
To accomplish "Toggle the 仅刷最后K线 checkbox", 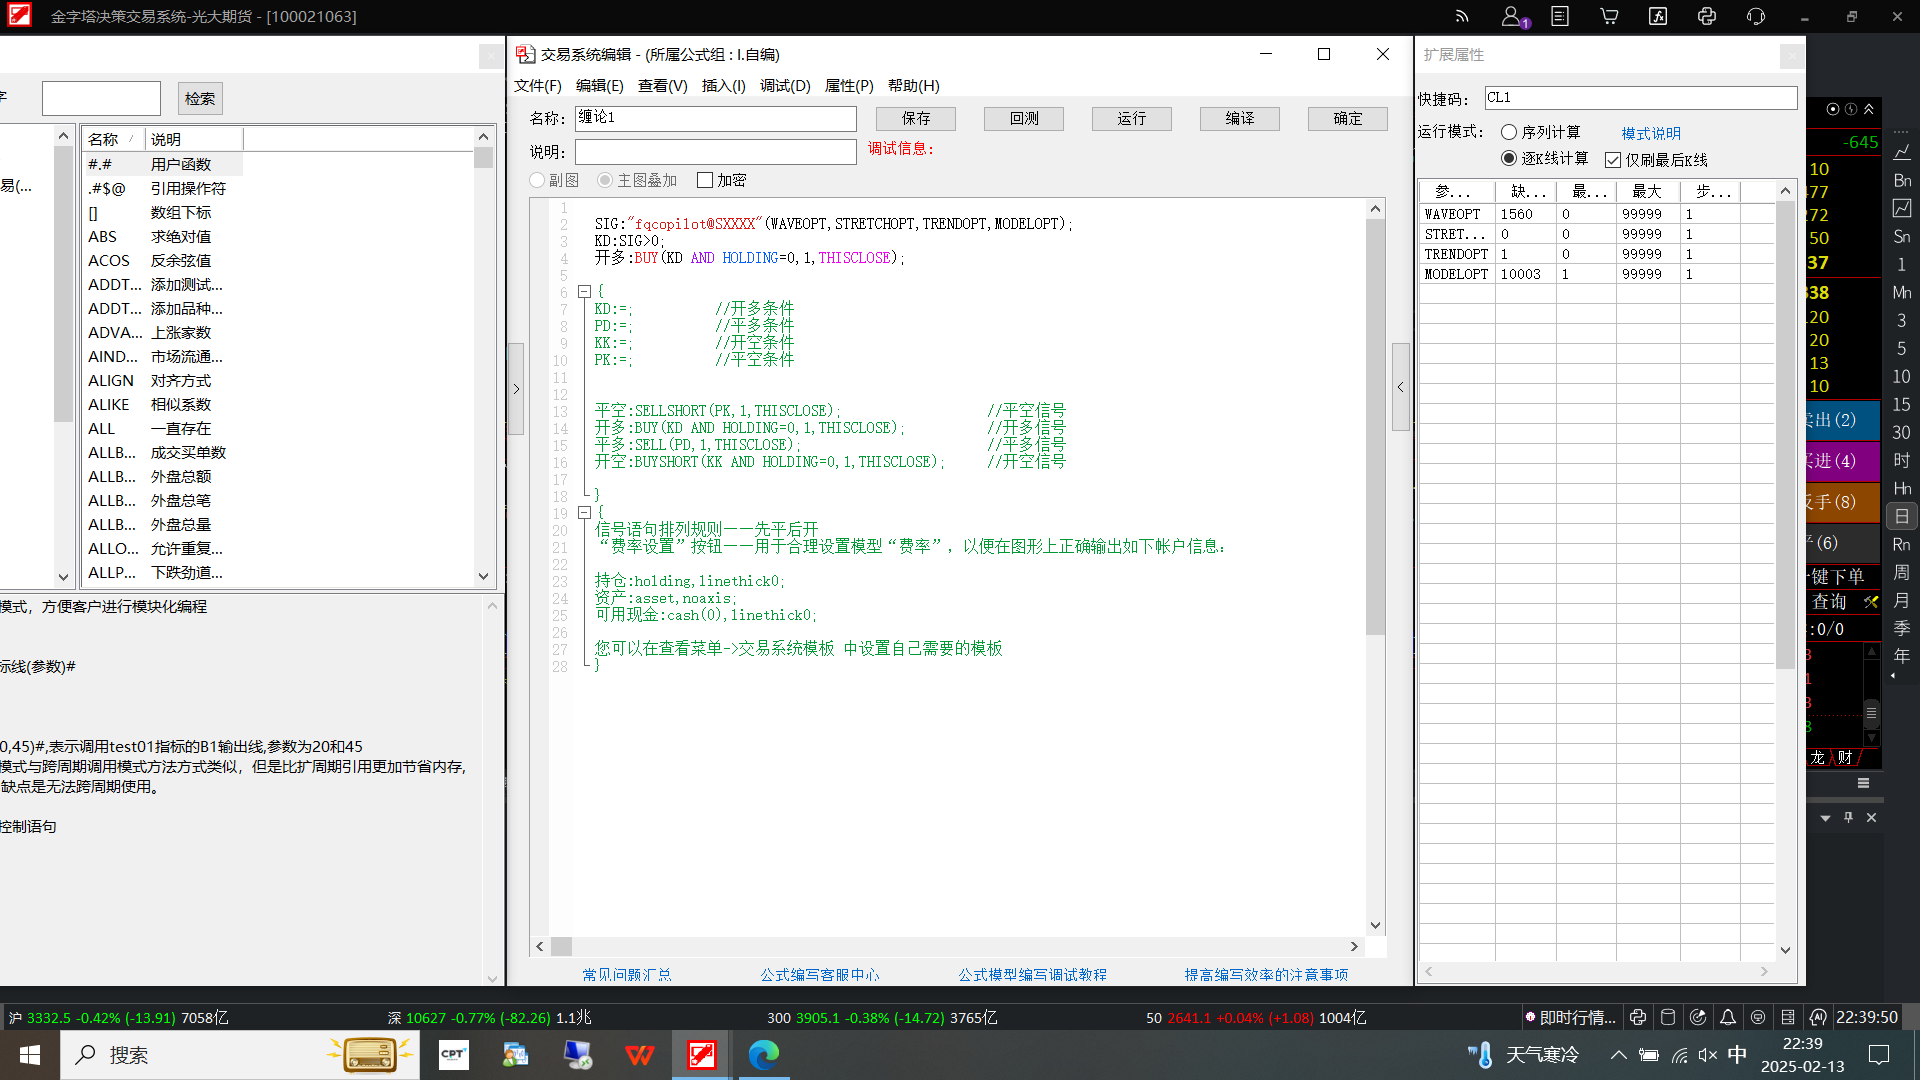I will click(x=1613, y=160).
